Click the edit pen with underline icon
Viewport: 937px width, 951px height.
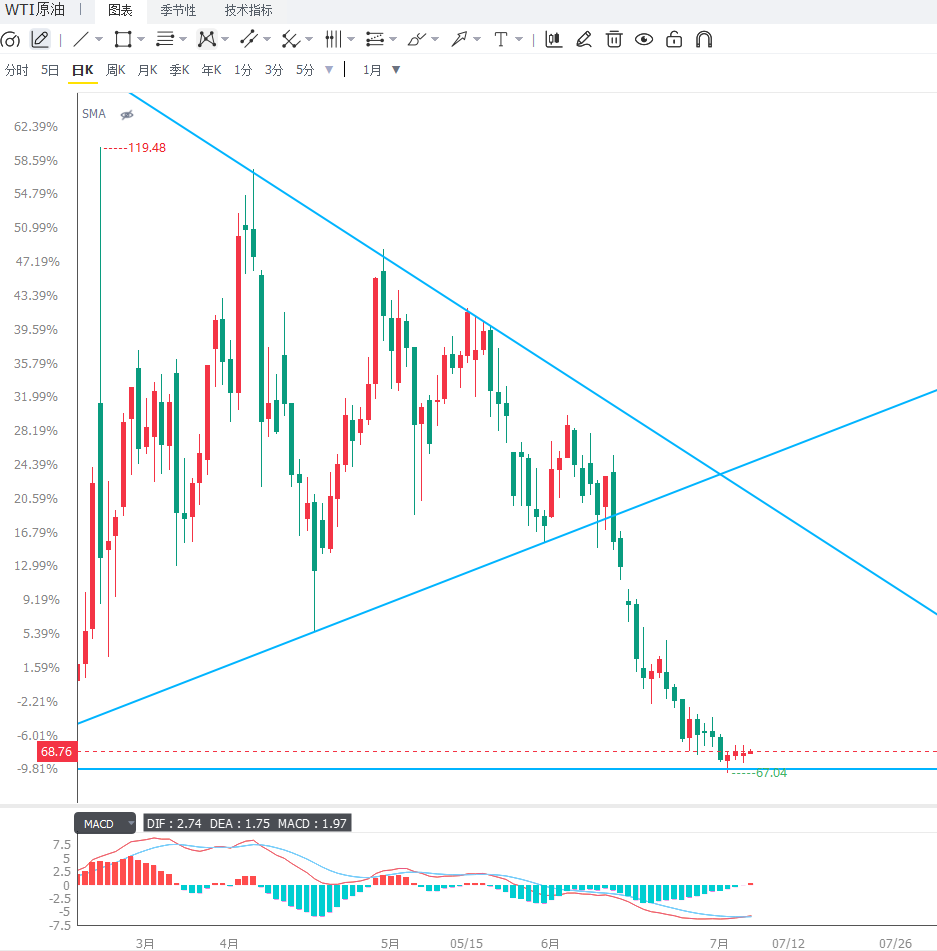coord(583,39)
